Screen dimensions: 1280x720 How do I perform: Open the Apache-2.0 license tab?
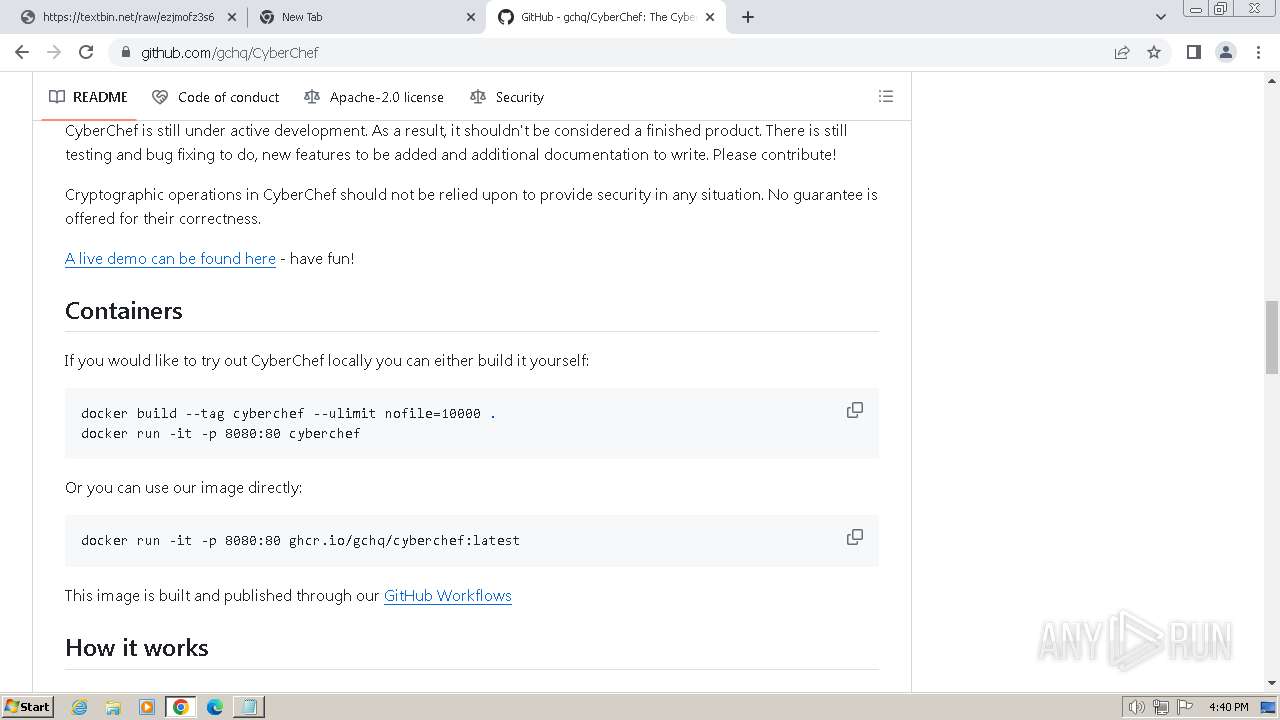[x=374, y=97]
